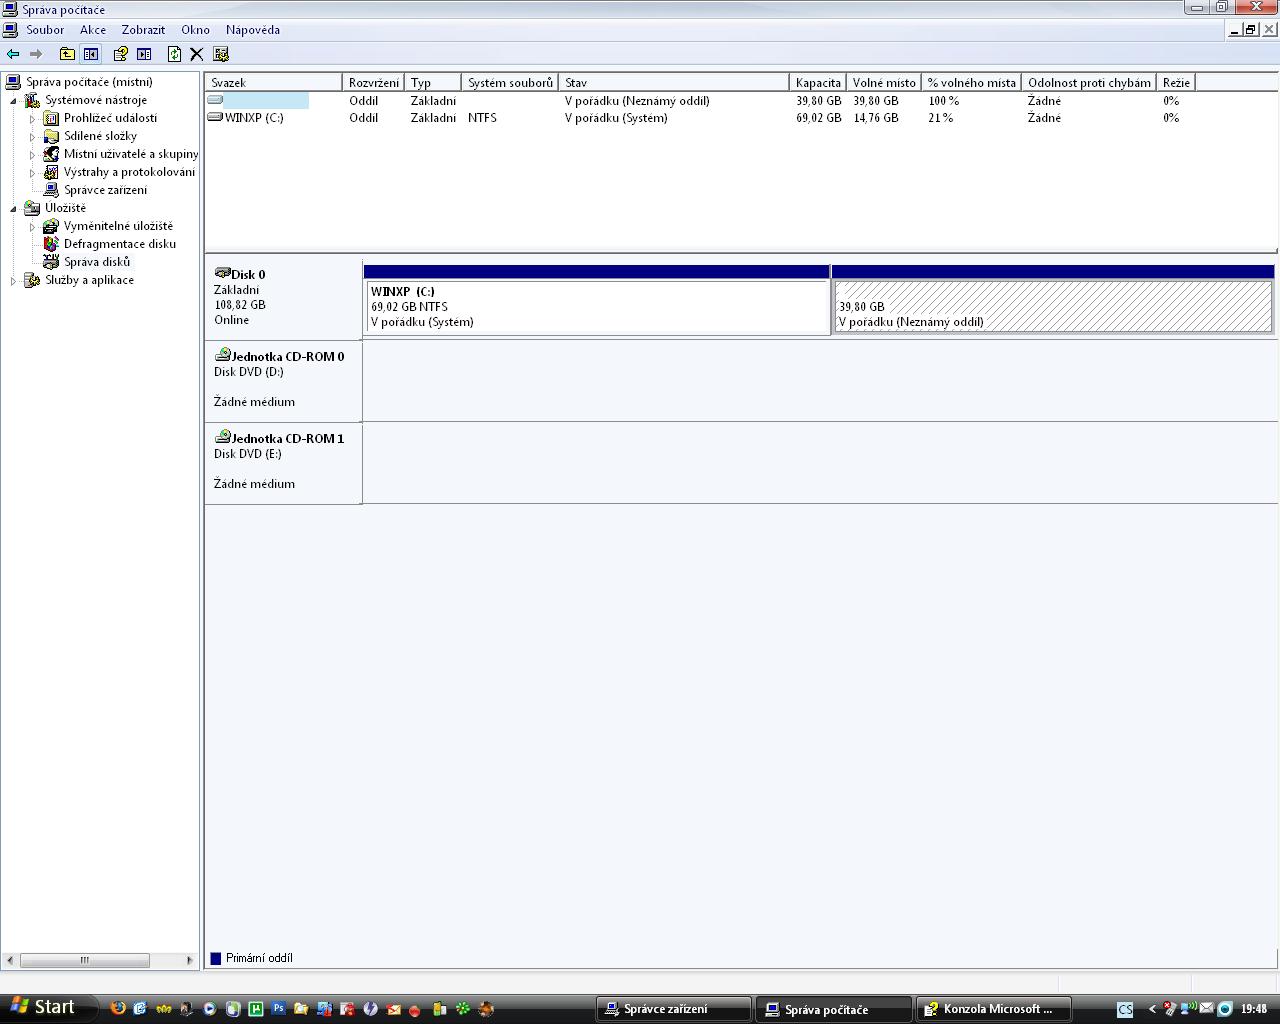Click the Primární oddíl legend color swatch
The width and height of the screenshot is (1280, 1024).
215,958
